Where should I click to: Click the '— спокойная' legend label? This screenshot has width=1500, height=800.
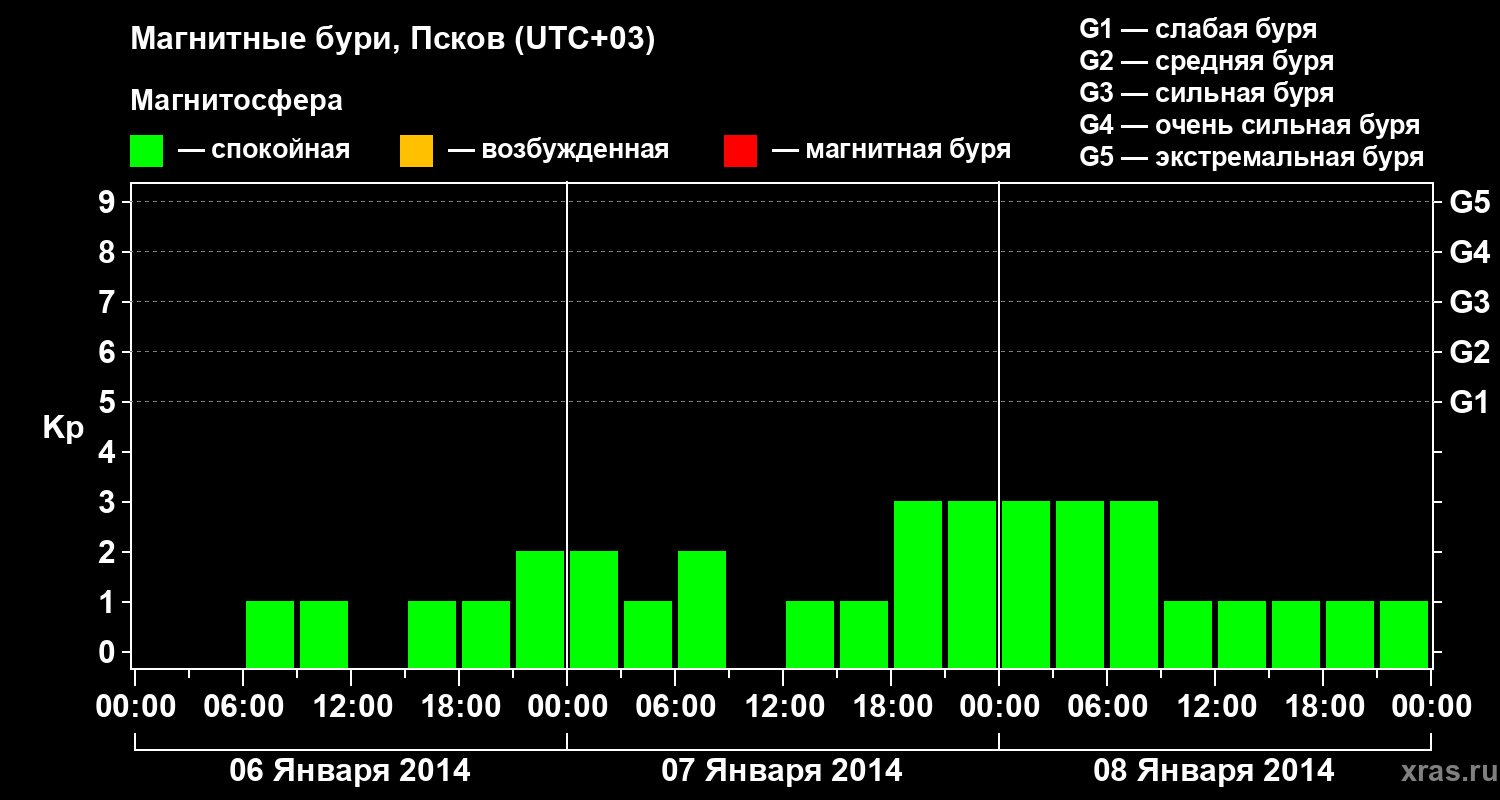264,151
